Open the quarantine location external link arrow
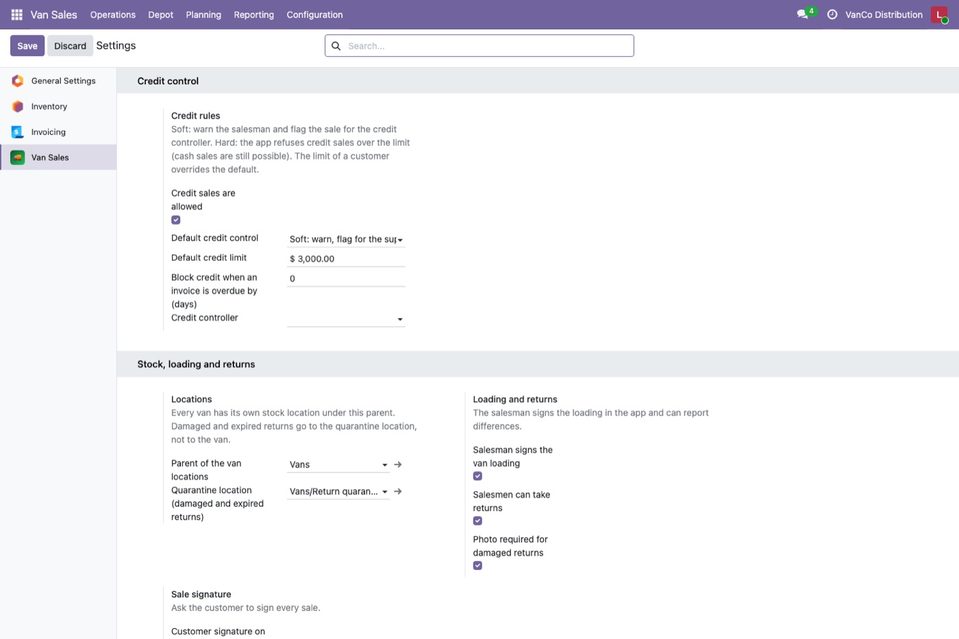The image size is (959, 639). (398, 492)
